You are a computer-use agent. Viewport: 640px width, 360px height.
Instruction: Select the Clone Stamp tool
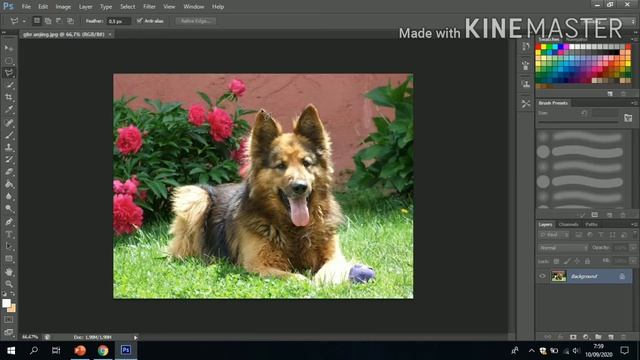point(9,147)
